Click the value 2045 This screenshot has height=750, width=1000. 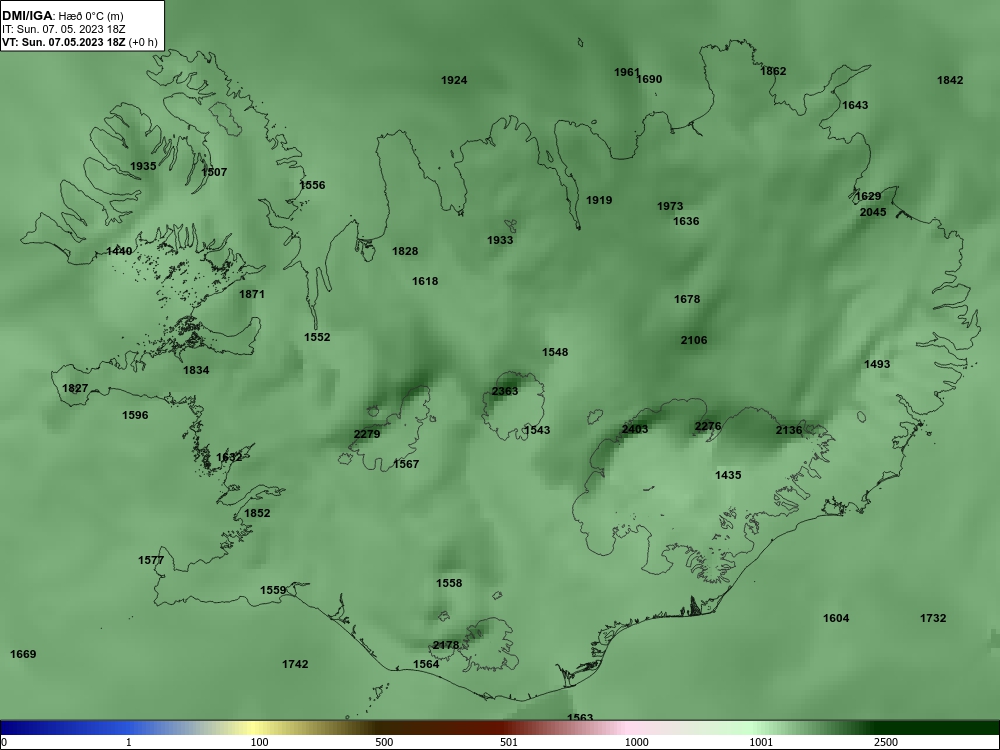tap(873, 212)
